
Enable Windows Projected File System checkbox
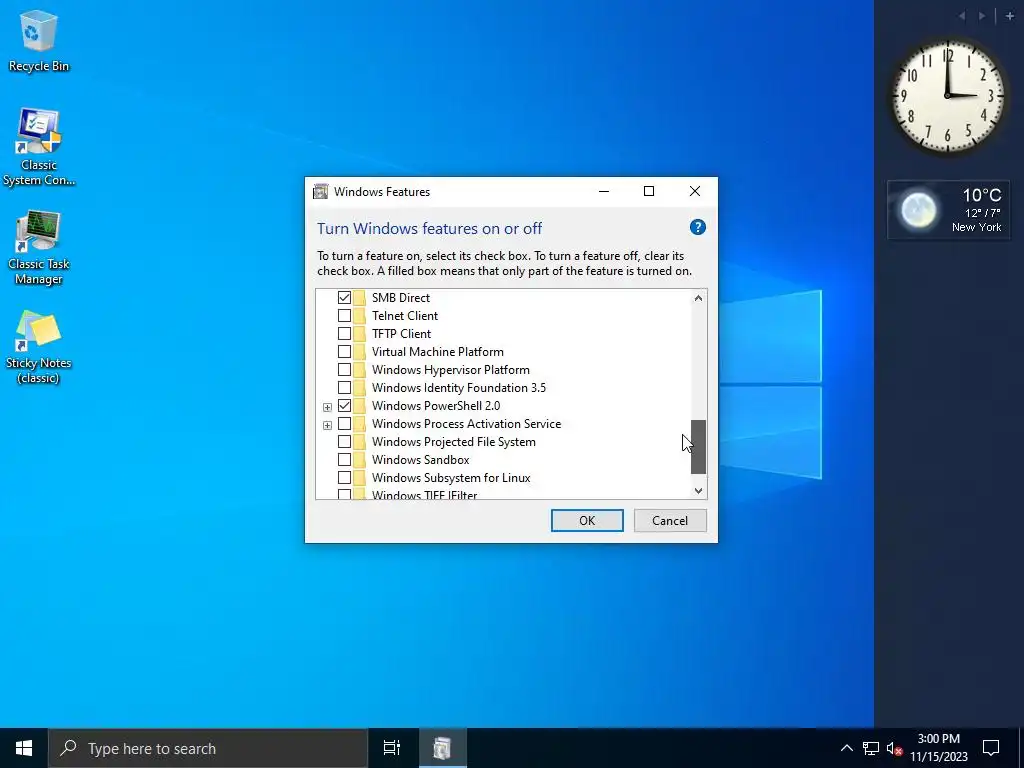(x=344, y=442)
